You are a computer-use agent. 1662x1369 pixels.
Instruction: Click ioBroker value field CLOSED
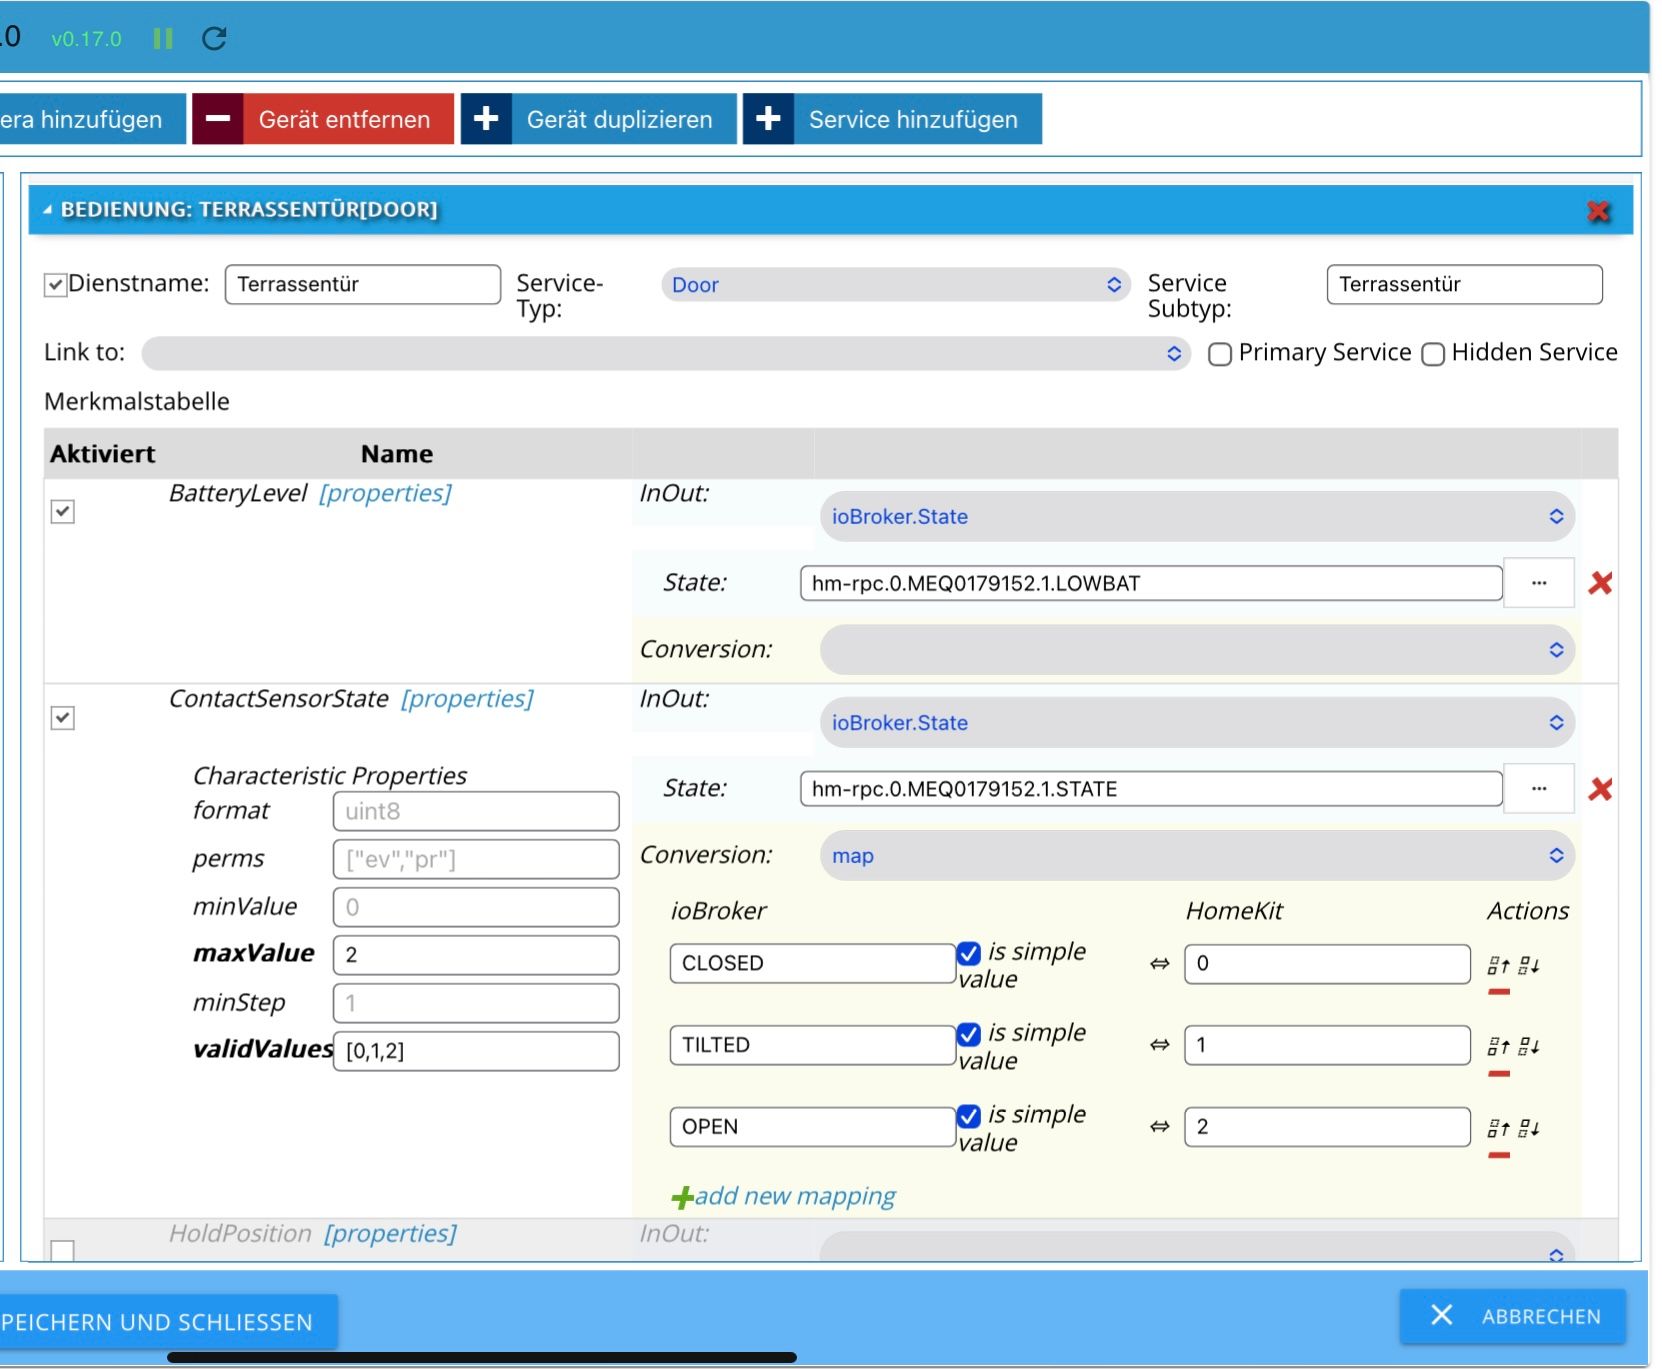812,963
